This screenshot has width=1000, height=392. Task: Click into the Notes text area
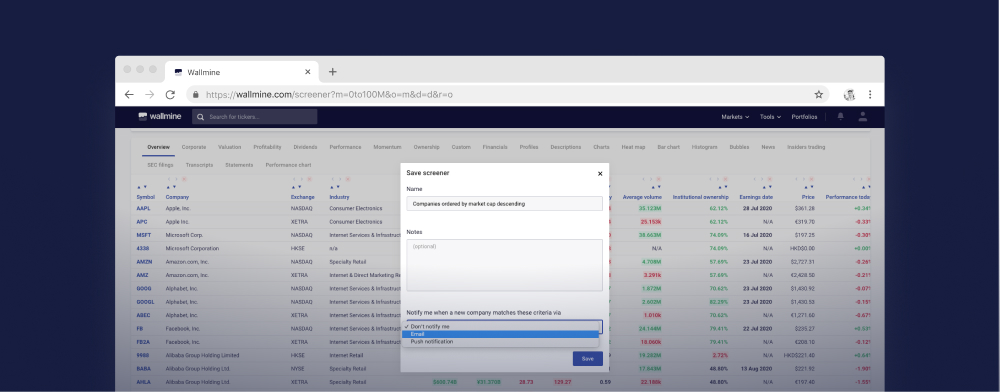504,265
